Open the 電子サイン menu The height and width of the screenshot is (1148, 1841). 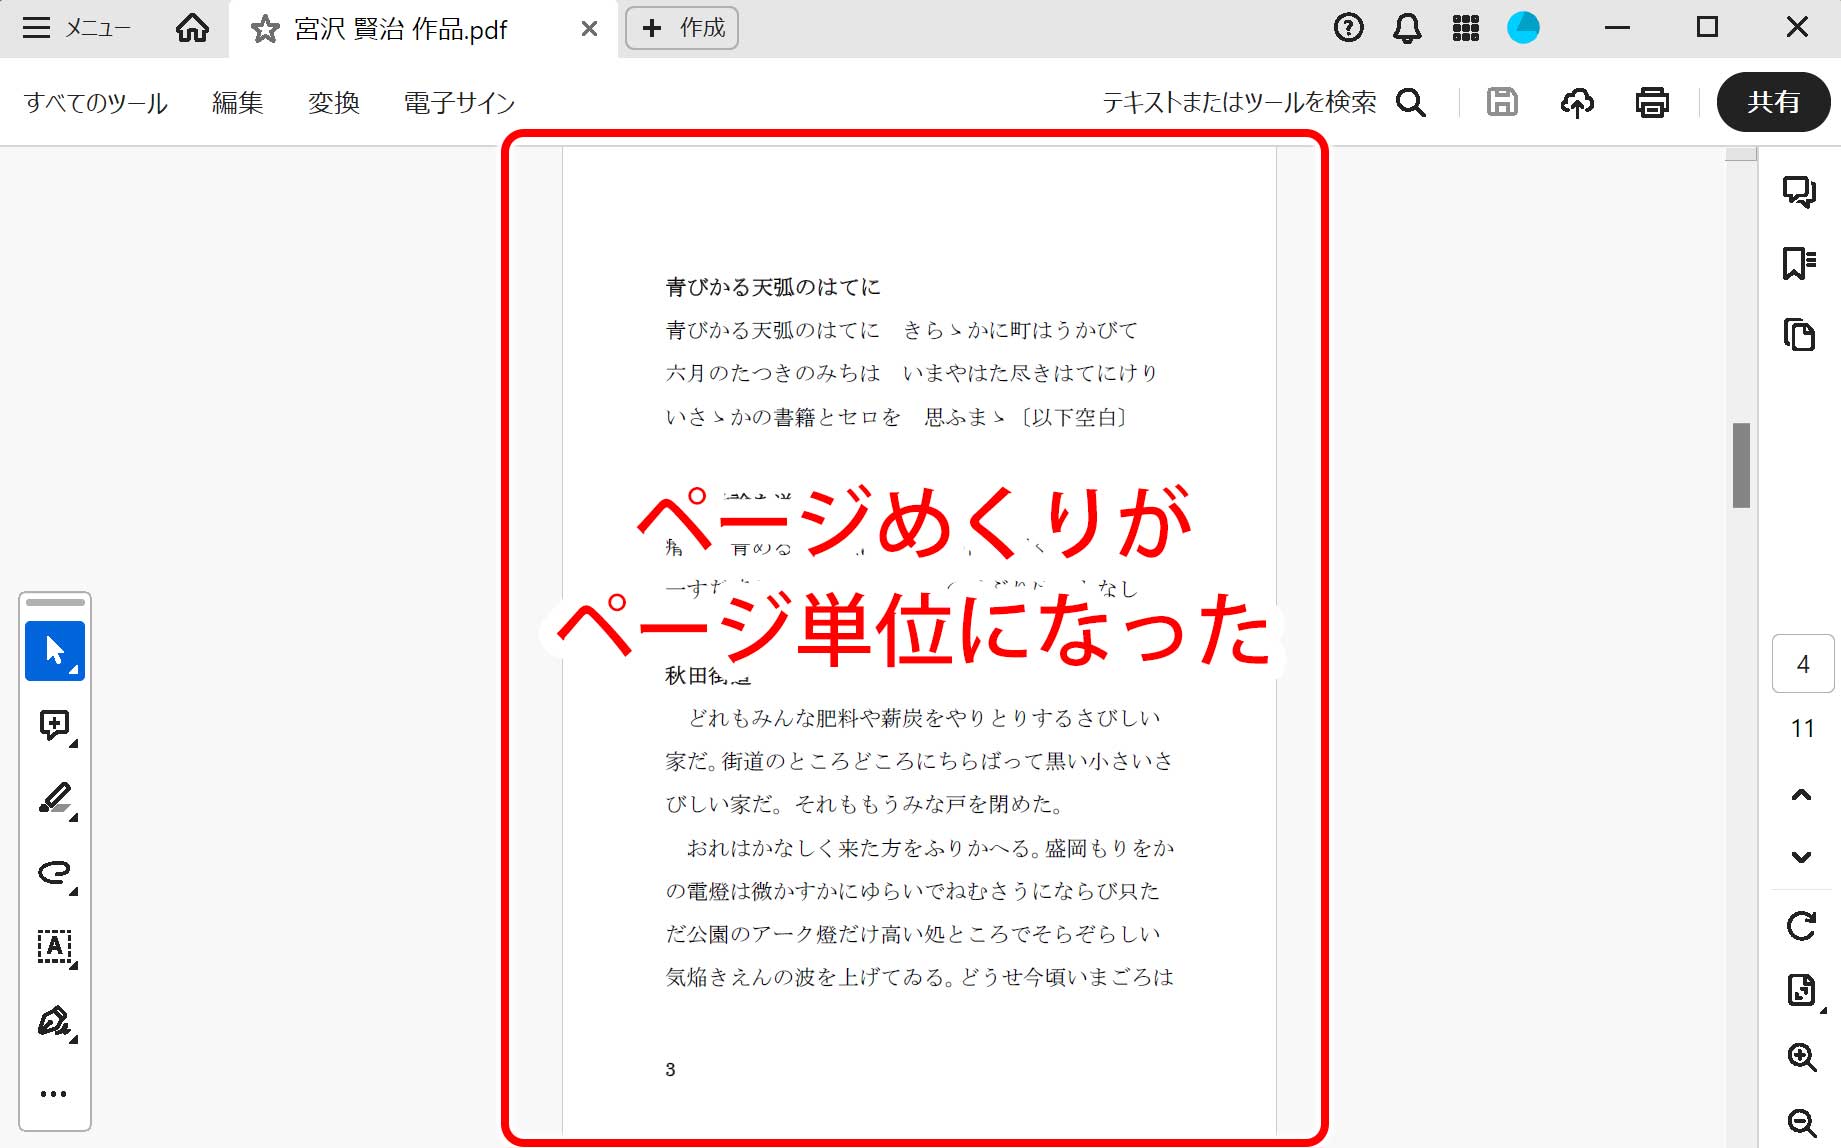click(459, 102)
